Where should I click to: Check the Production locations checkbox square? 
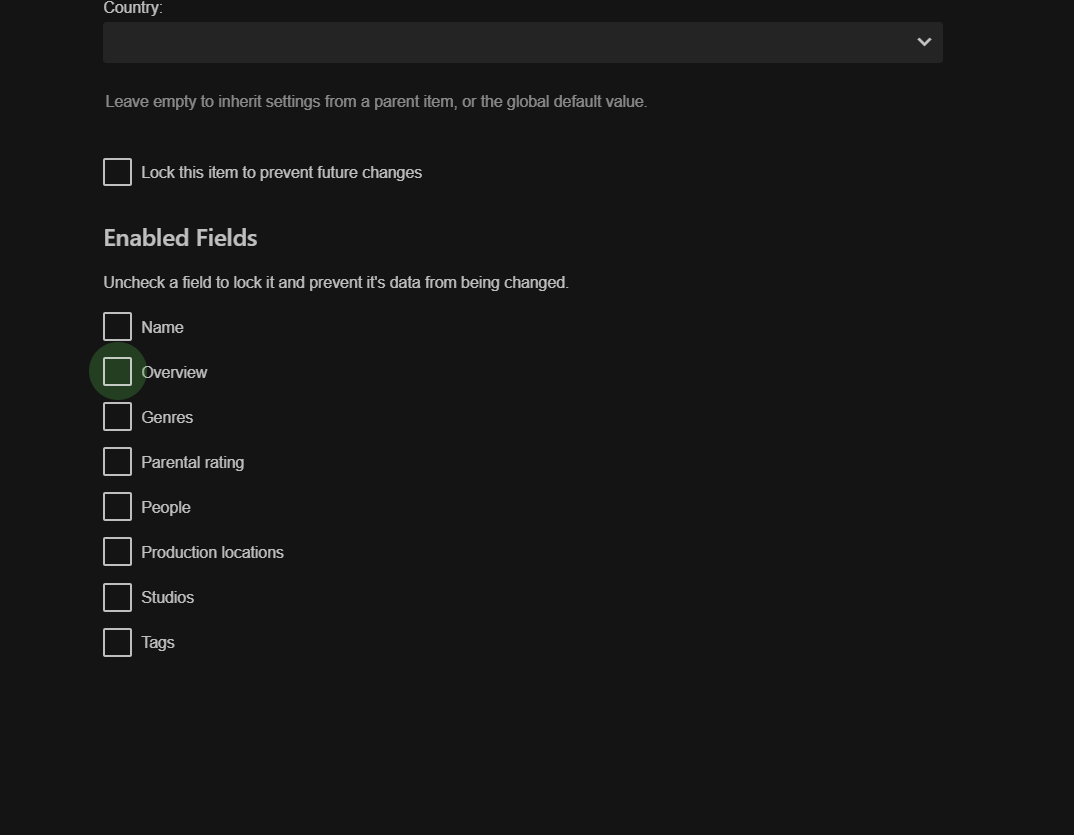coord(117,552)
